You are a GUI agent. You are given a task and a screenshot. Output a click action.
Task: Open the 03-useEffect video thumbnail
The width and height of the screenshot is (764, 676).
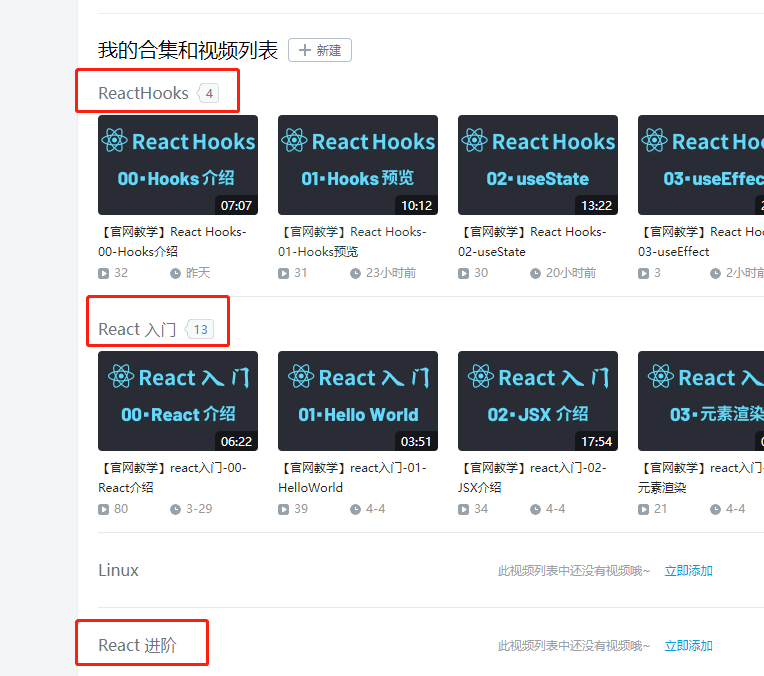click(701, 165)
